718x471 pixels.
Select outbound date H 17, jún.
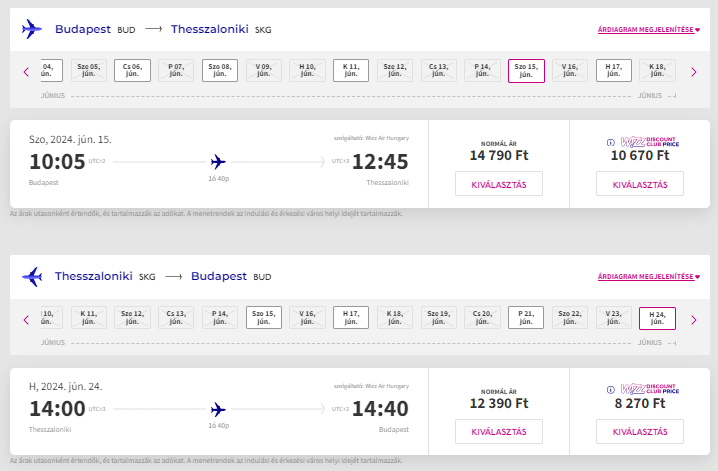613,71
